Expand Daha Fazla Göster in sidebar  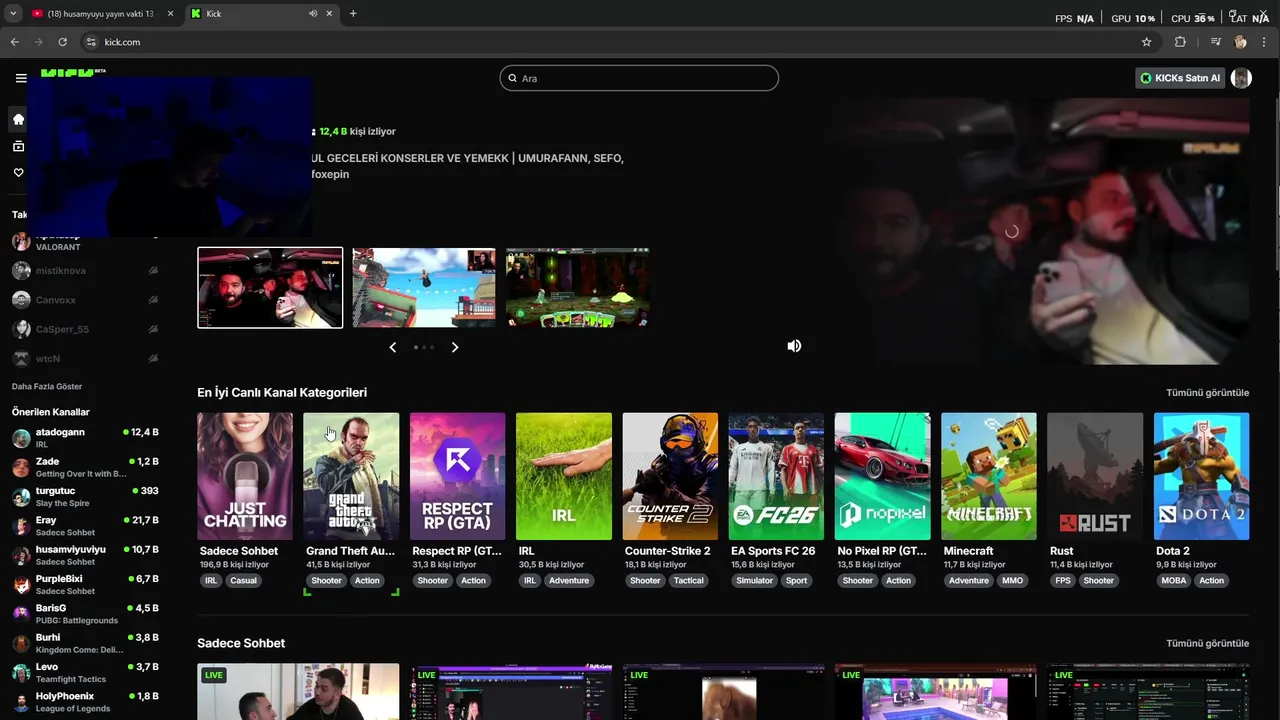coord(47,386)
